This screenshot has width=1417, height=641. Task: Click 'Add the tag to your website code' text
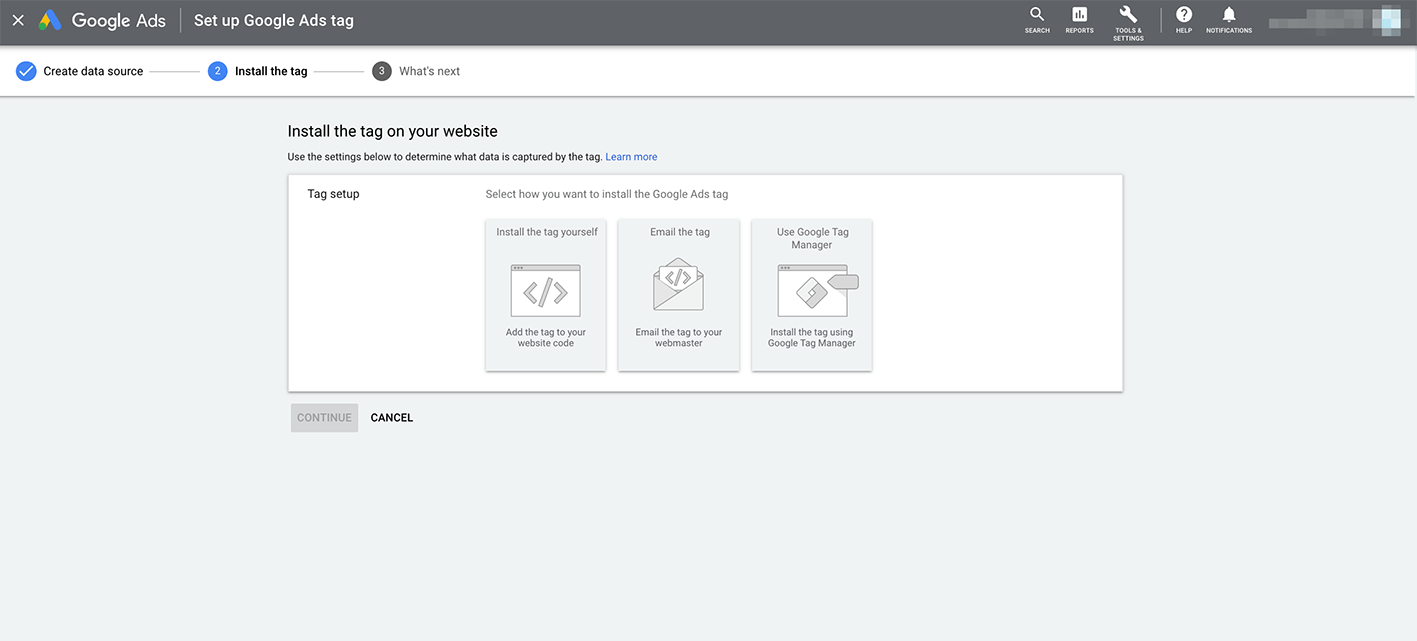(546, 338)
